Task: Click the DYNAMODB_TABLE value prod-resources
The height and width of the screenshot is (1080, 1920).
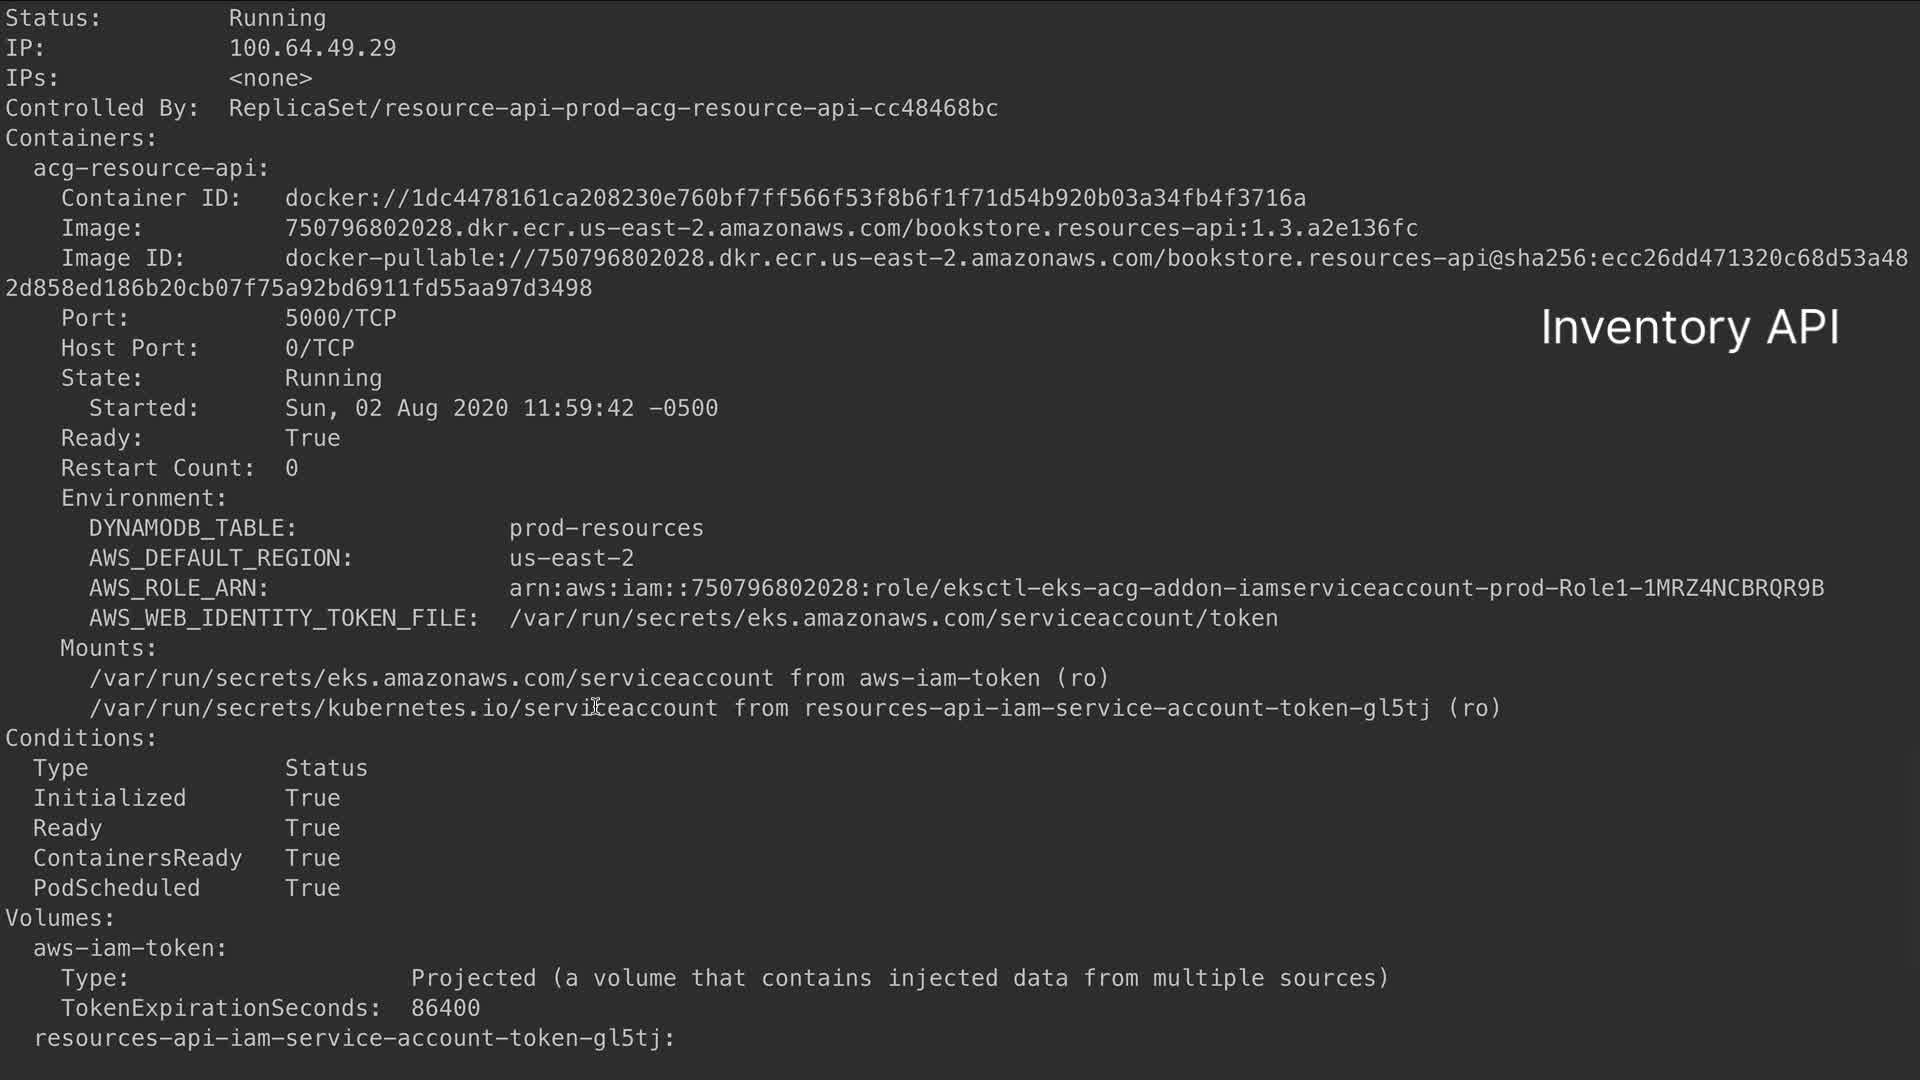Action: pos(606,528)
